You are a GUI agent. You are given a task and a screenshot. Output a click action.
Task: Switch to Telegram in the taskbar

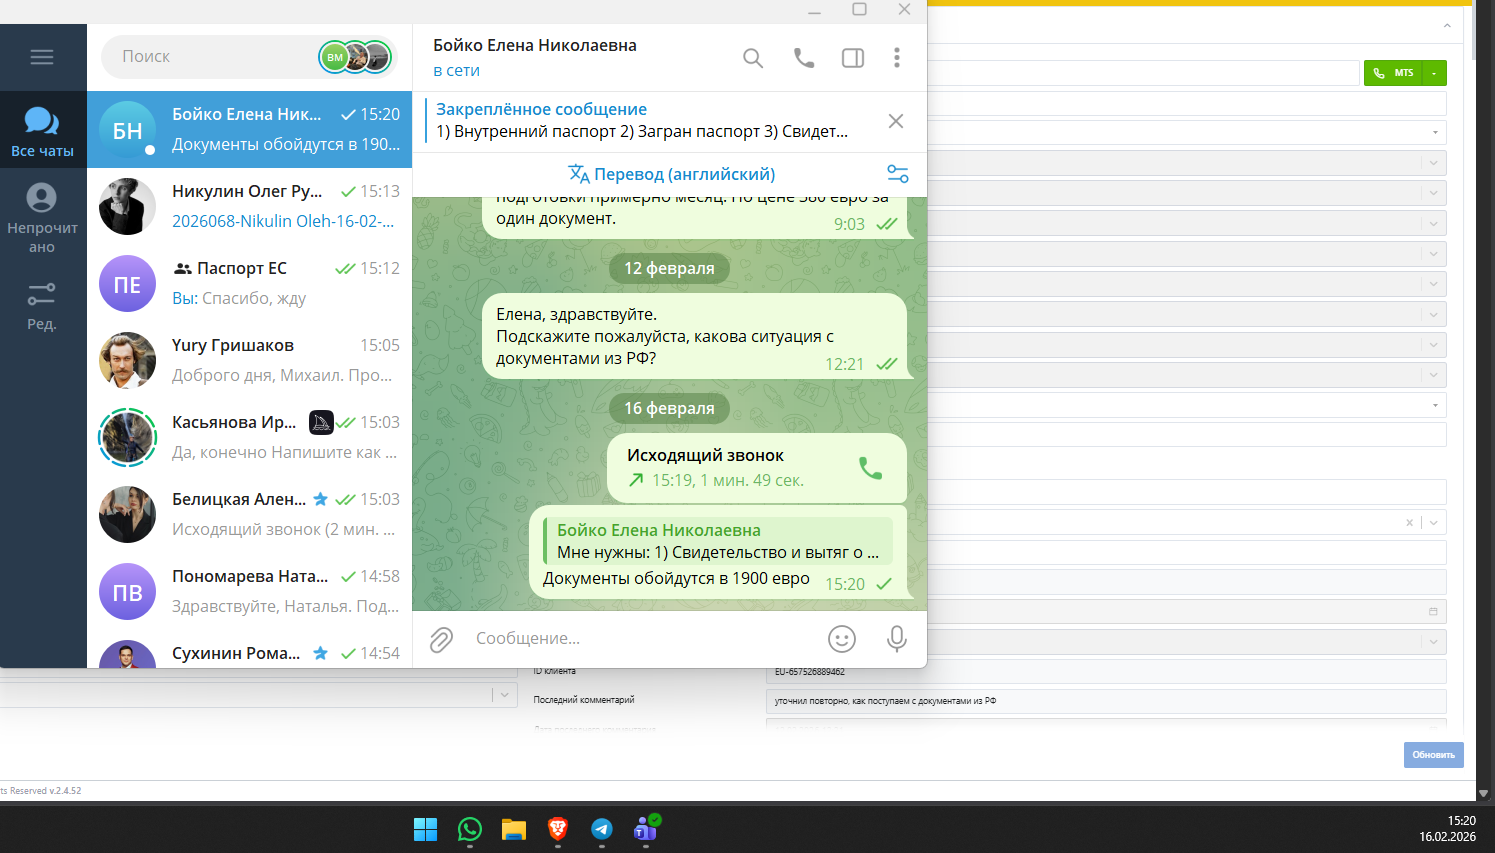point(602,829)
